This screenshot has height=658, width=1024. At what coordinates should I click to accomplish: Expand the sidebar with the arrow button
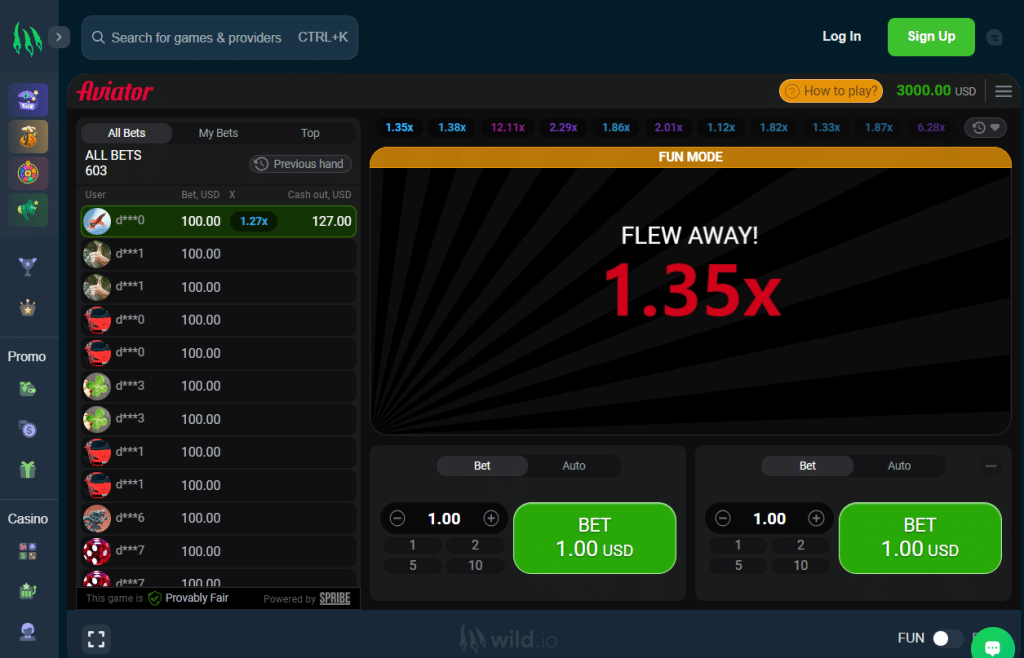point(59,37)
